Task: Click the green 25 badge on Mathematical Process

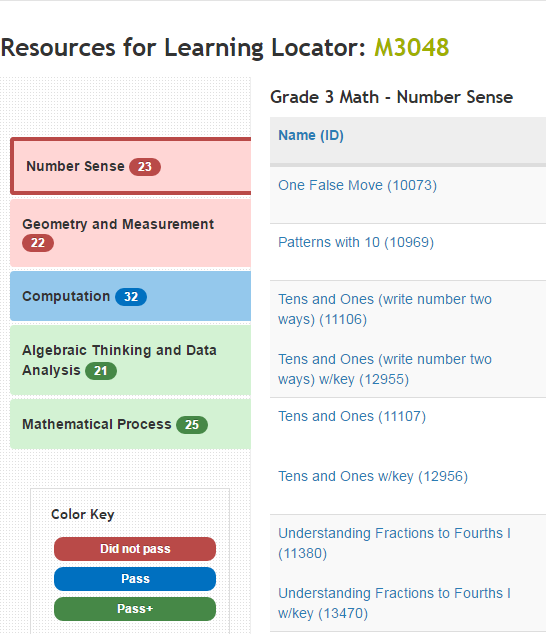Action: pyautogui.click(x=192, y=425)
